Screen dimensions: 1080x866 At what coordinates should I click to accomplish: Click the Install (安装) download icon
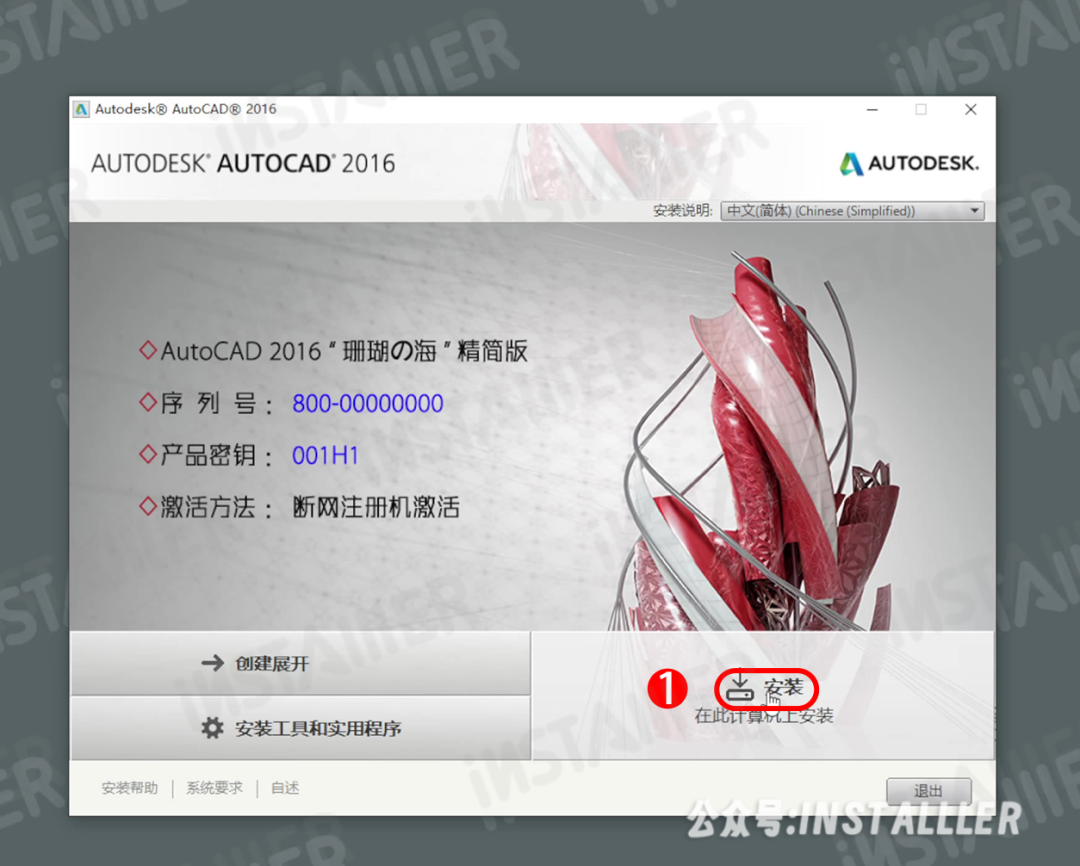point(740,687)
